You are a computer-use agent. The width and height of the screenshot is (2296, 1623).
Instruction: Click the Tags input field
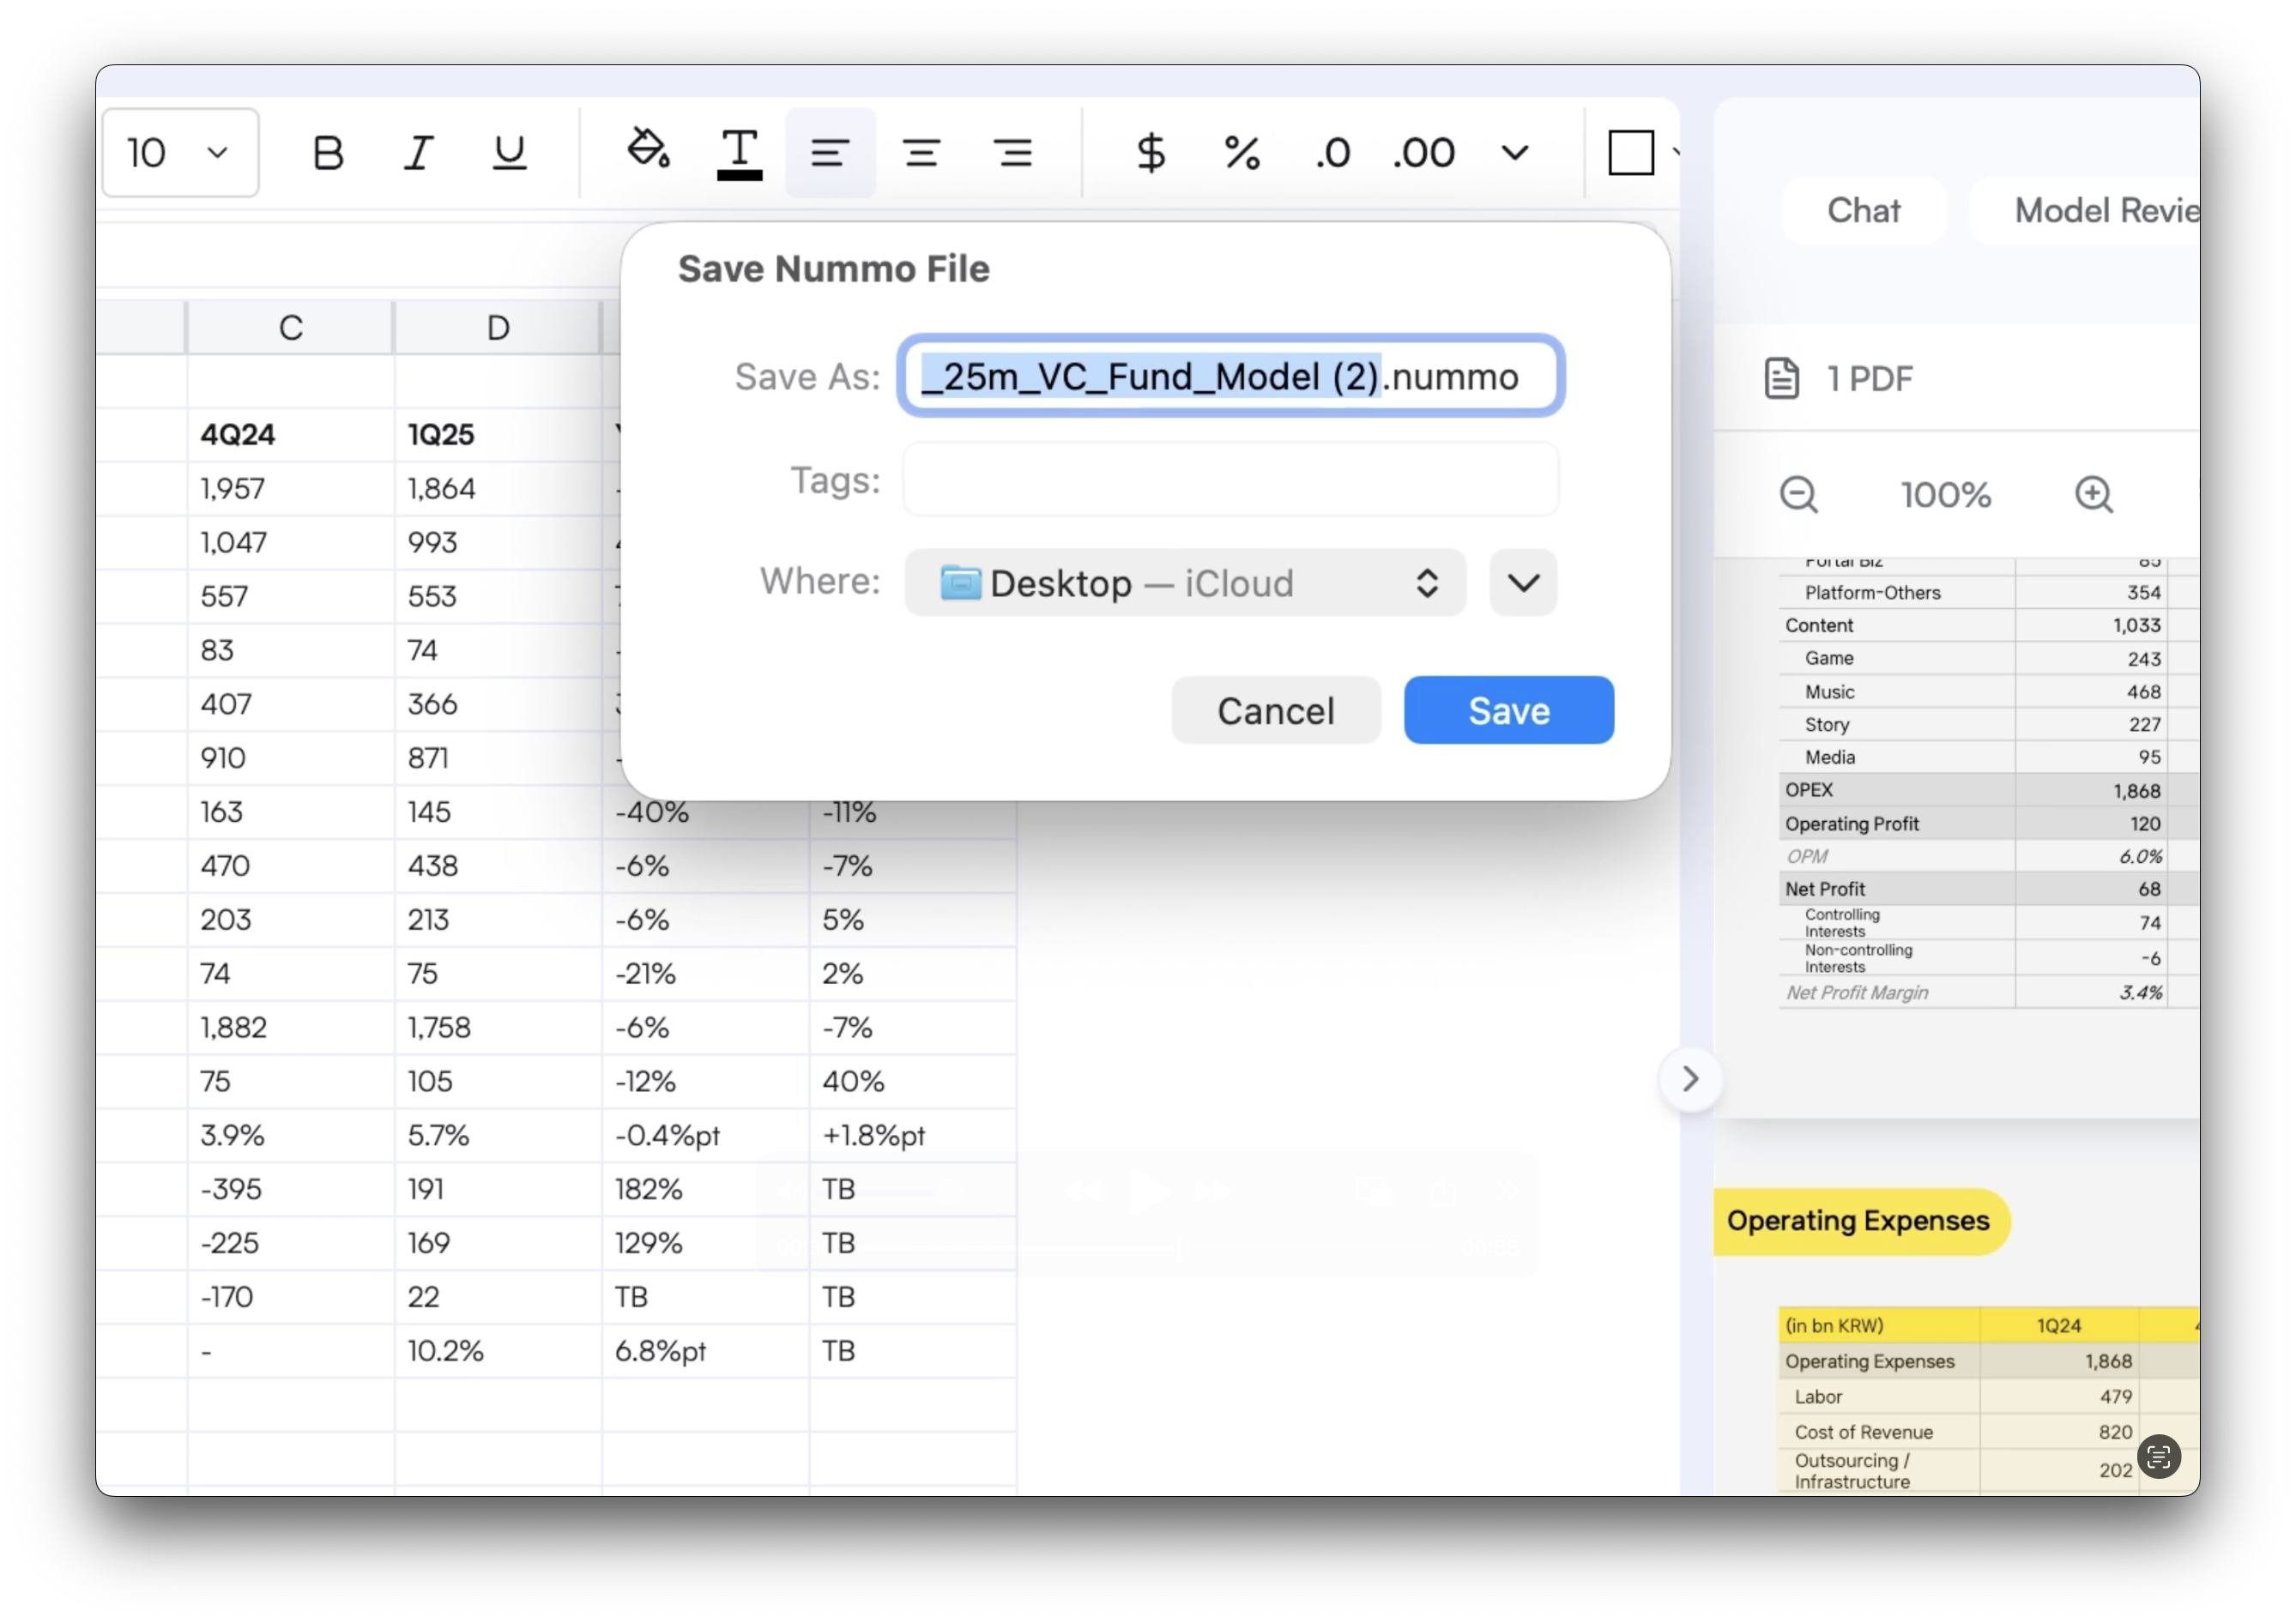[x=1230, y=480]
